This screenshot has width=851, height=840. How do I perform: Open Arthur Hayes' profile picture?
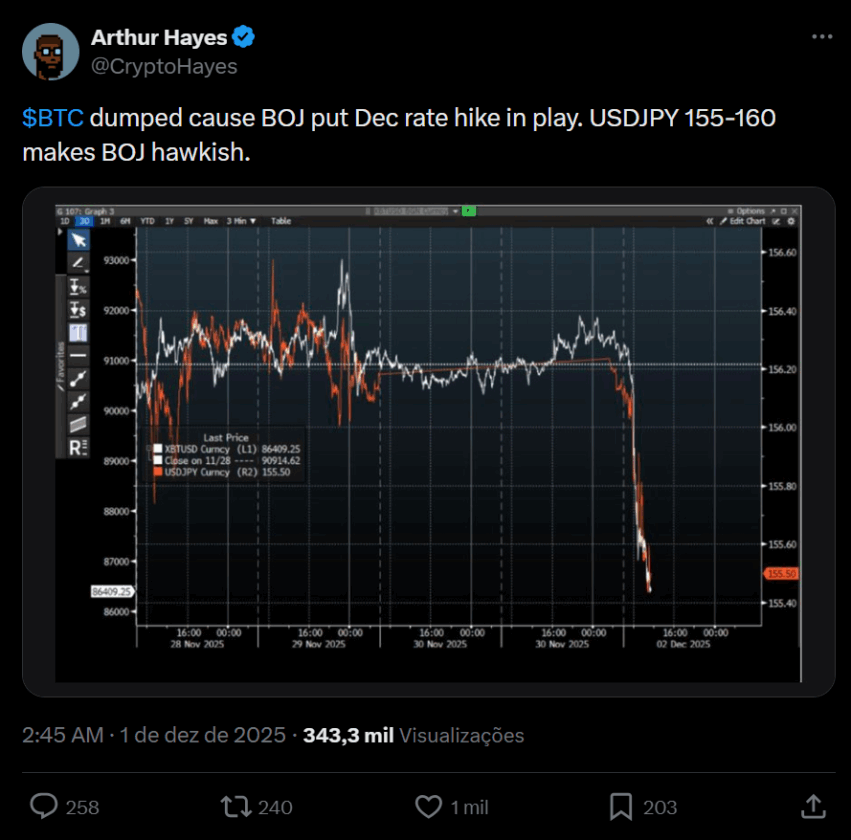point(50,50)
